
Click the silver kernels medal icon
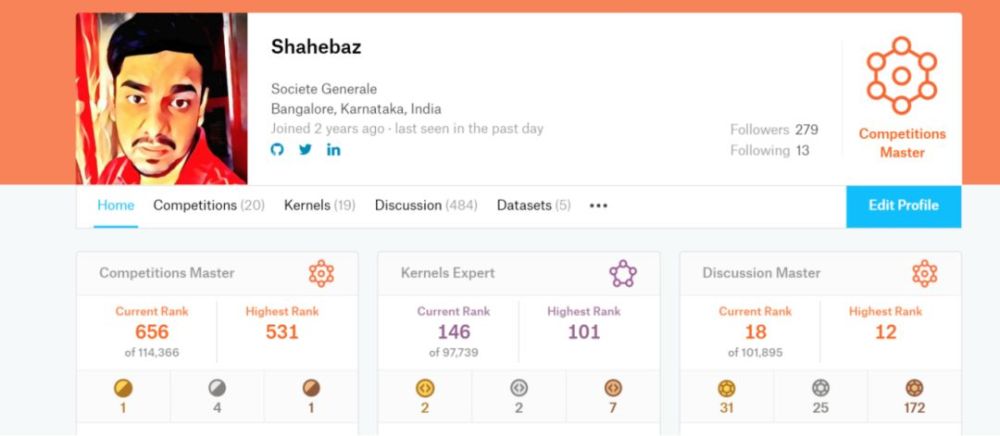coord(518,388)
